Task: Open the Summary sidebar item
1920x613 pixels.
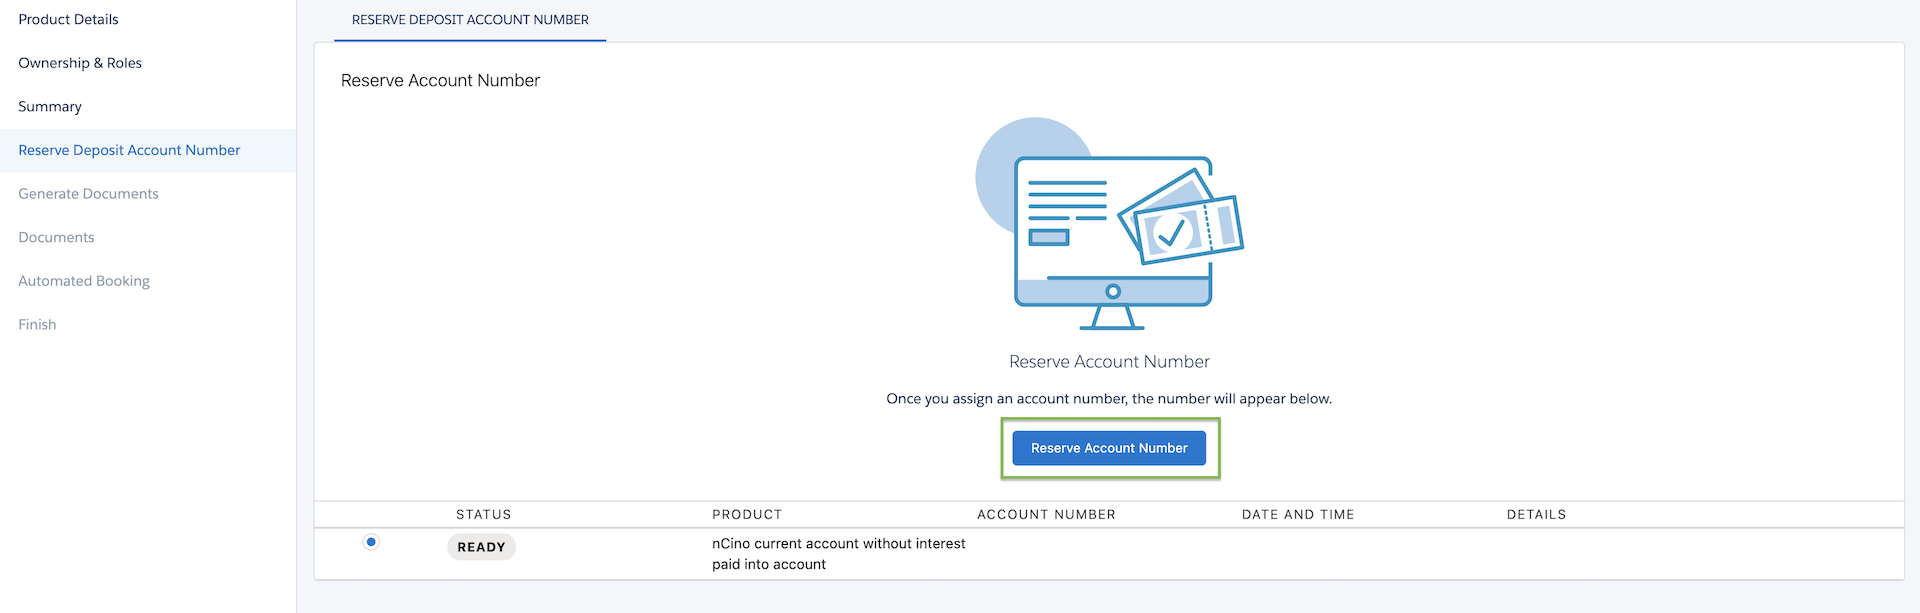Action: (x=50, y=107)
